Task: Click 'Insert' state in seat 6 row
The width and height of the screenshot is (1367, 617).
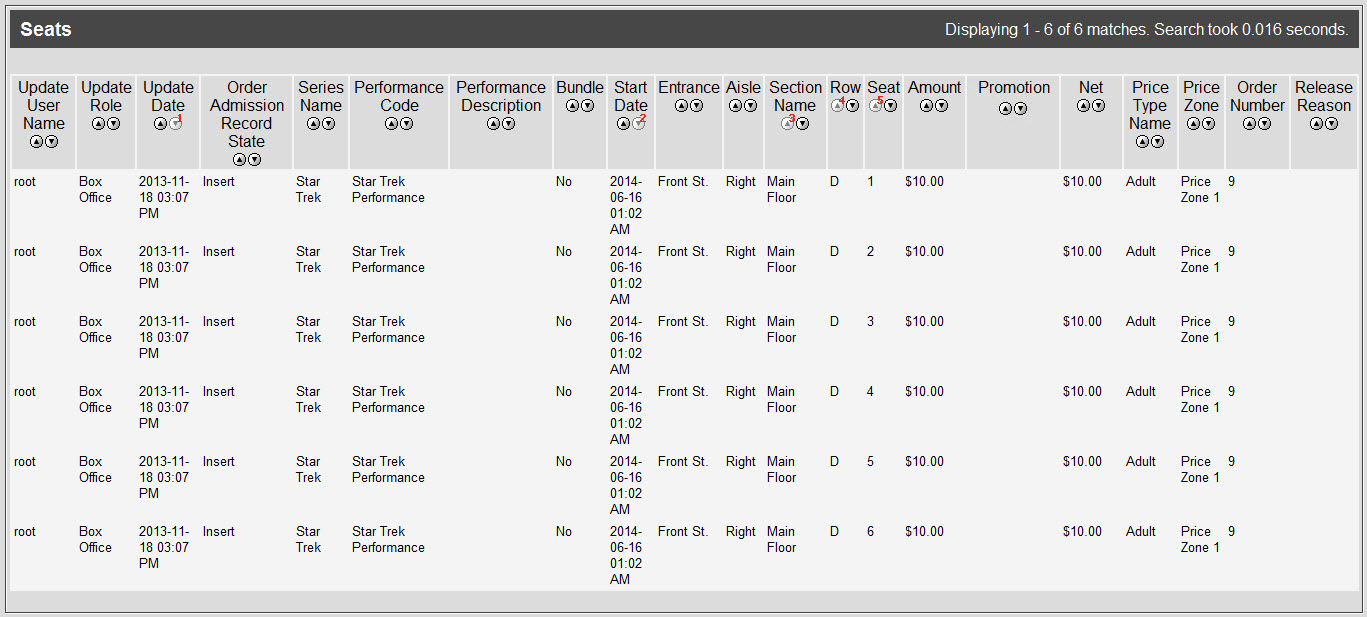Action: click(x=219, y=532)
